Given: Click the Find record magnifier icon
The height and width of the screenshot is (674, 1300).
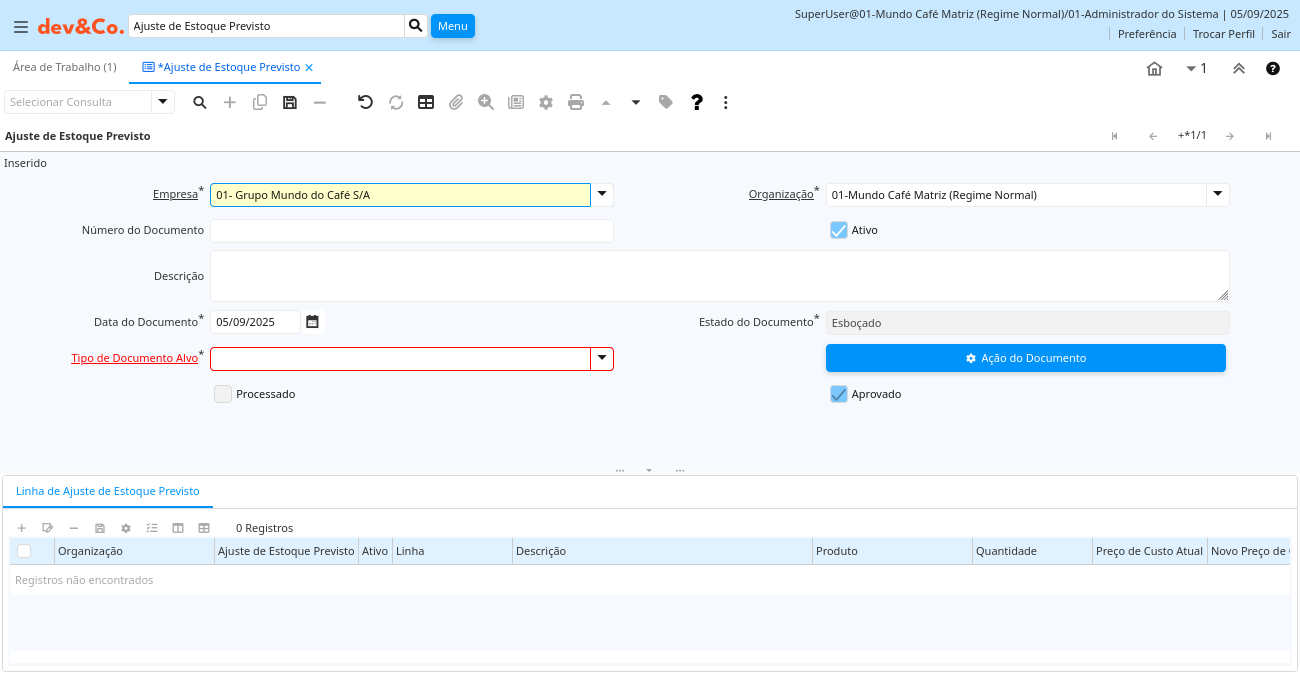Looking at the screenshot, I should 200,102.
